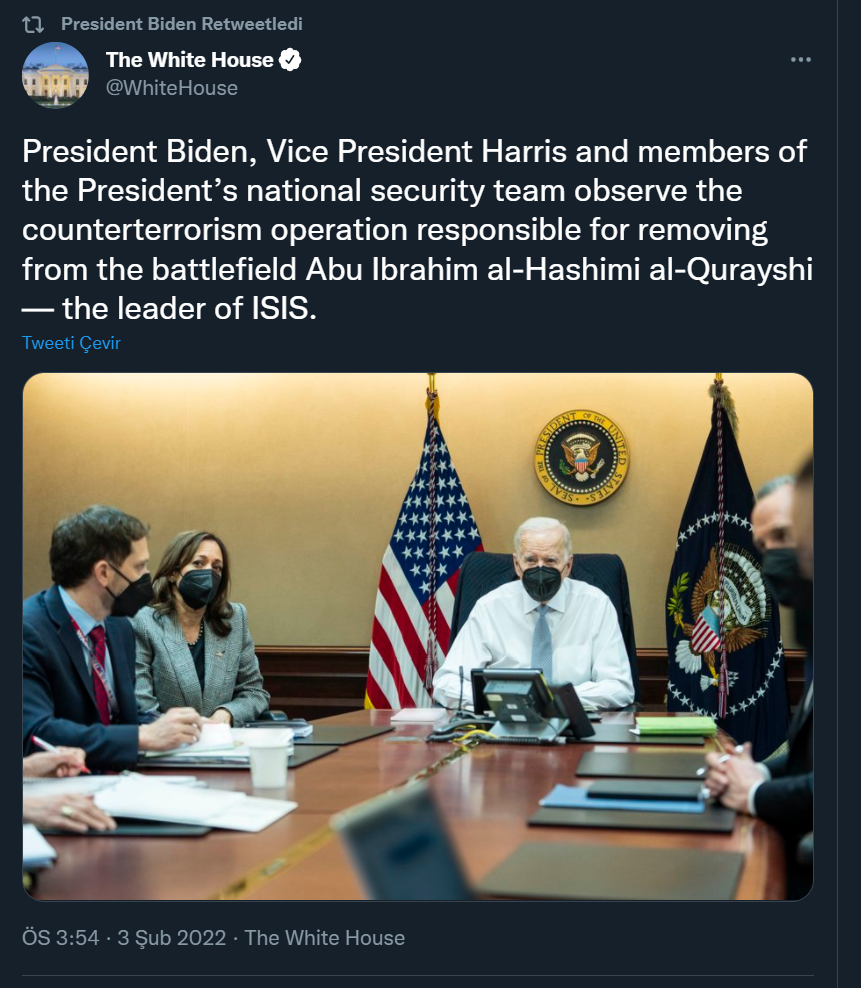Click the verified checkmark badge
Image resolution: width=861 pixels, height=988 pixels.
[290, 60]
